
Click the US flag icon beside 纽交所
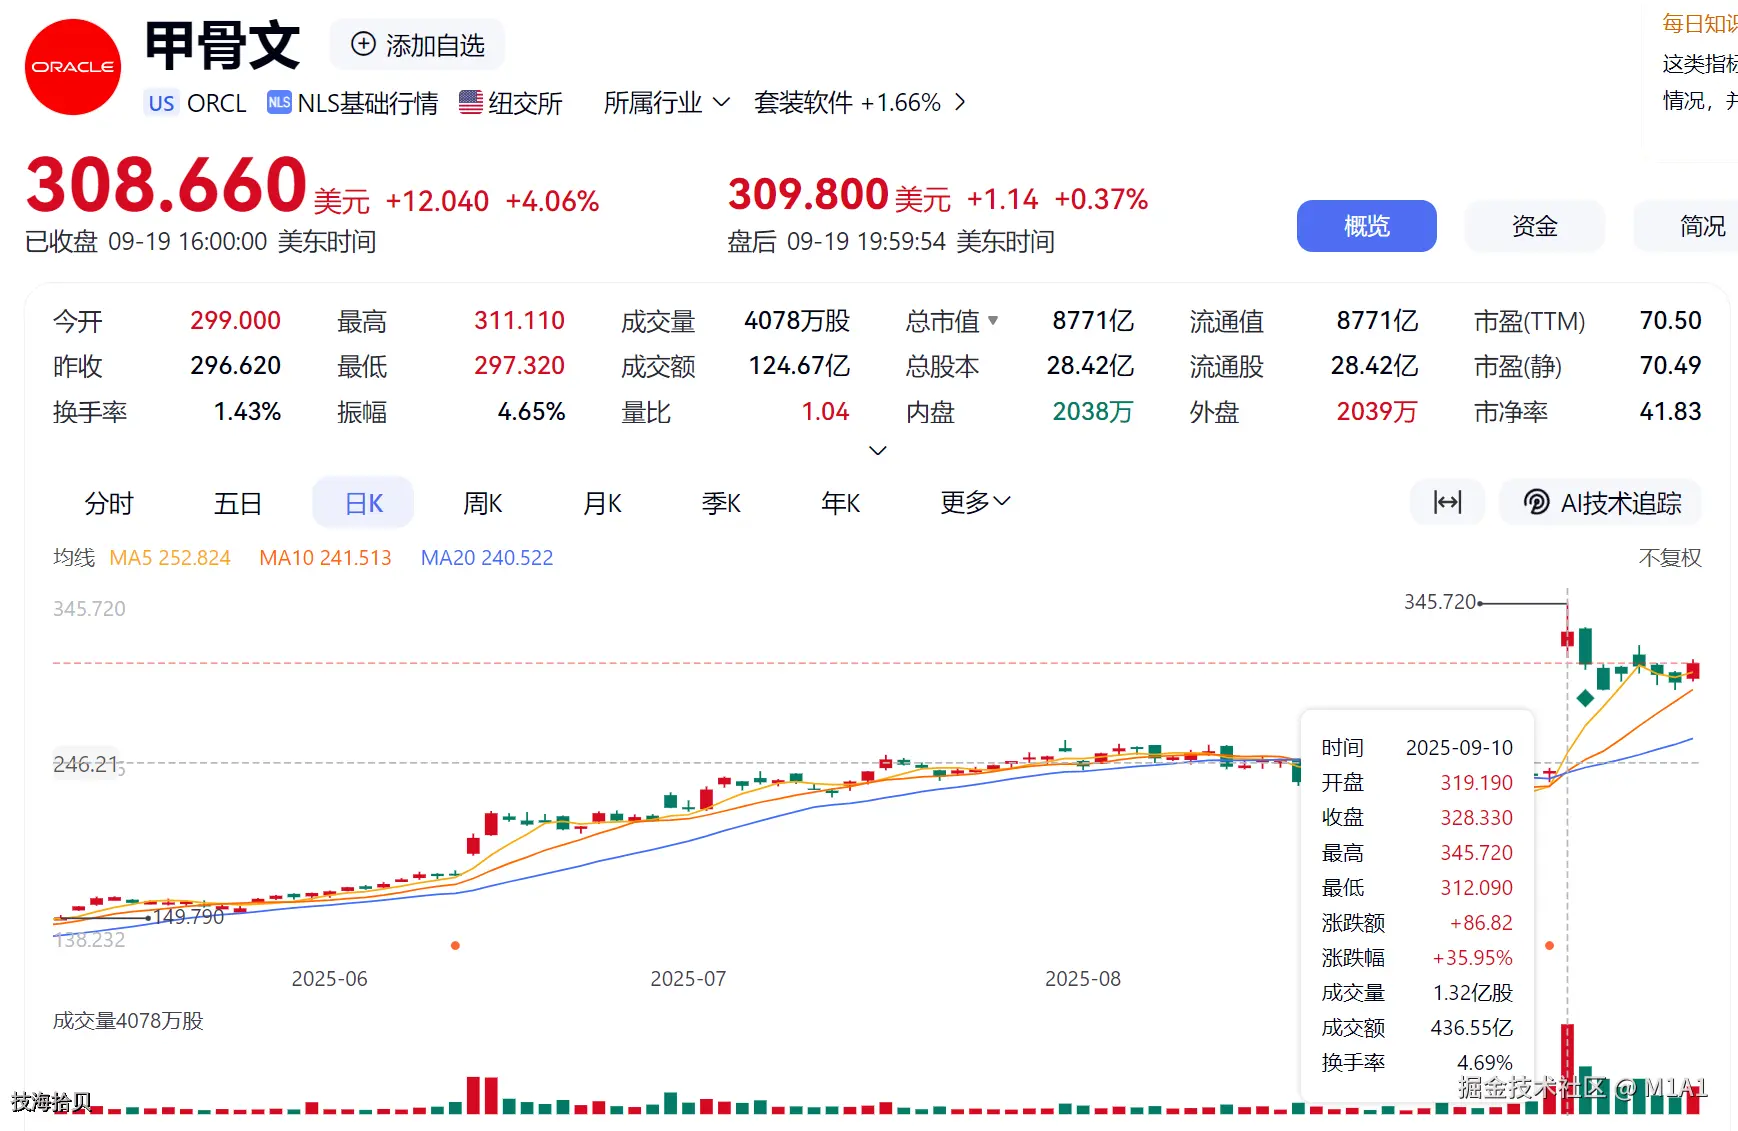pyautogui.click(x=471, y=102)
